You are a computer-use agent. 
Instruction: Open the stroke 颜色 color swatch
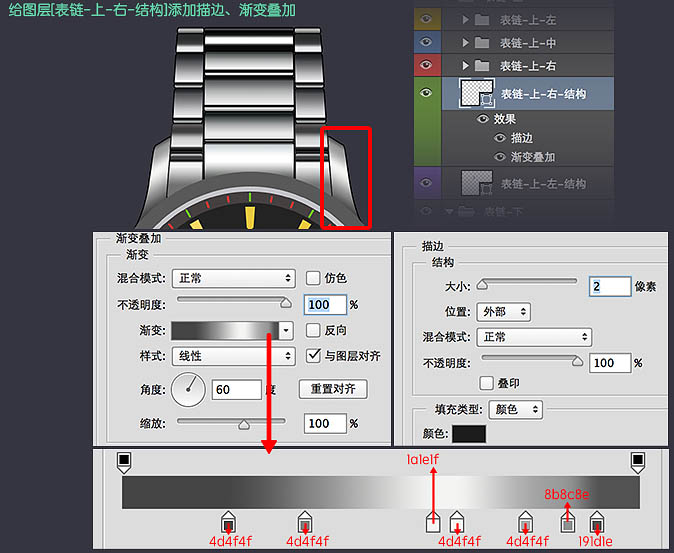[x=469, y=434]
